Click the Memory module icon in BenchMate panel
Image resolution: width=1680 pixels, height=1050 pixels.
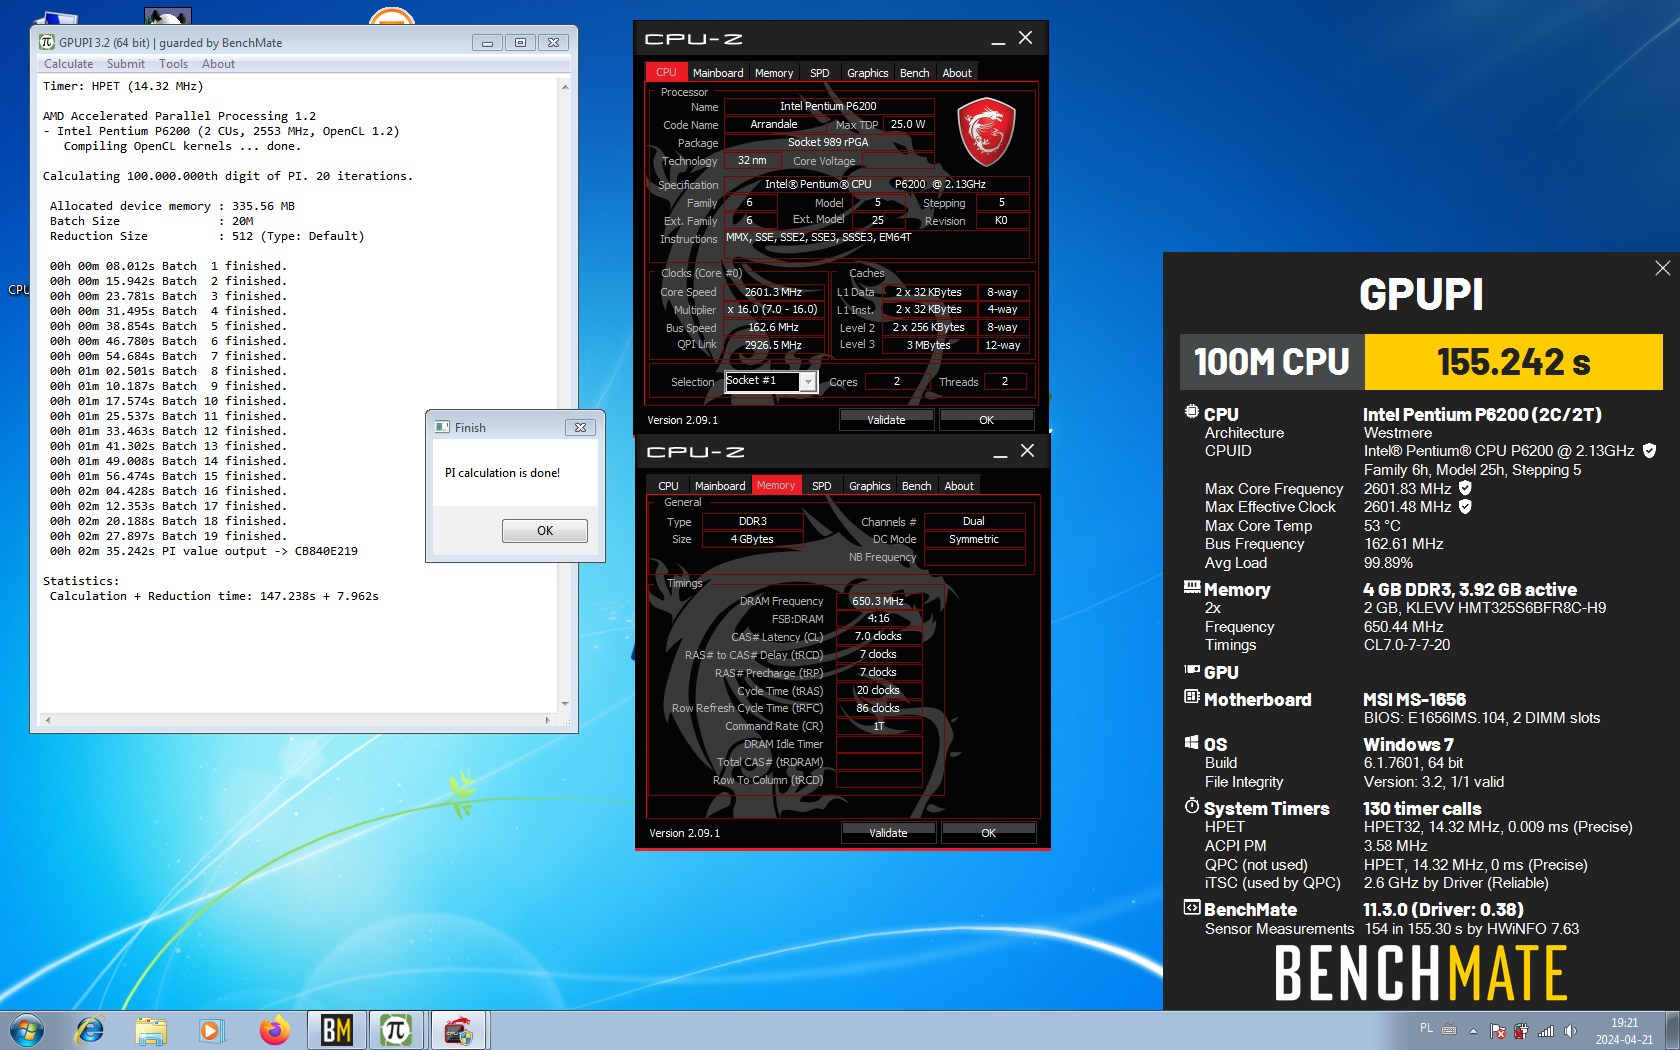1192,587
